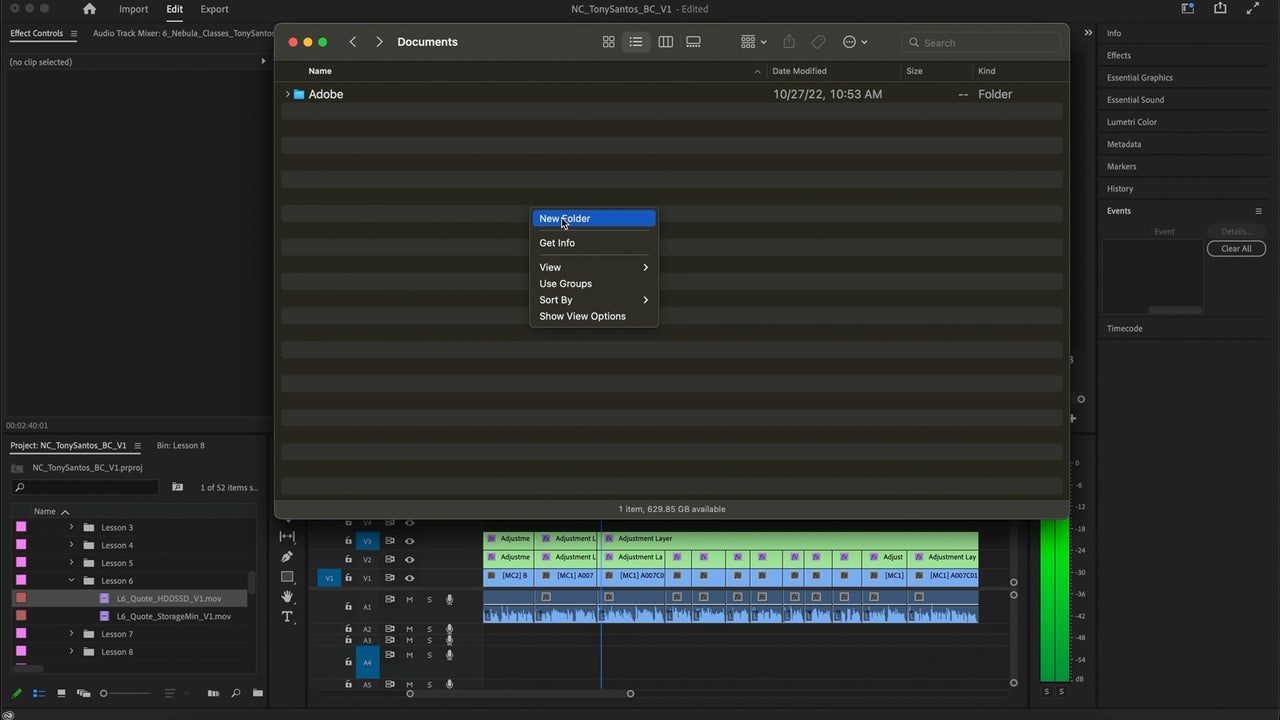The image size is (1280, 720).
Task: Select the Ripple Edit tool
Action: [287, 536]
